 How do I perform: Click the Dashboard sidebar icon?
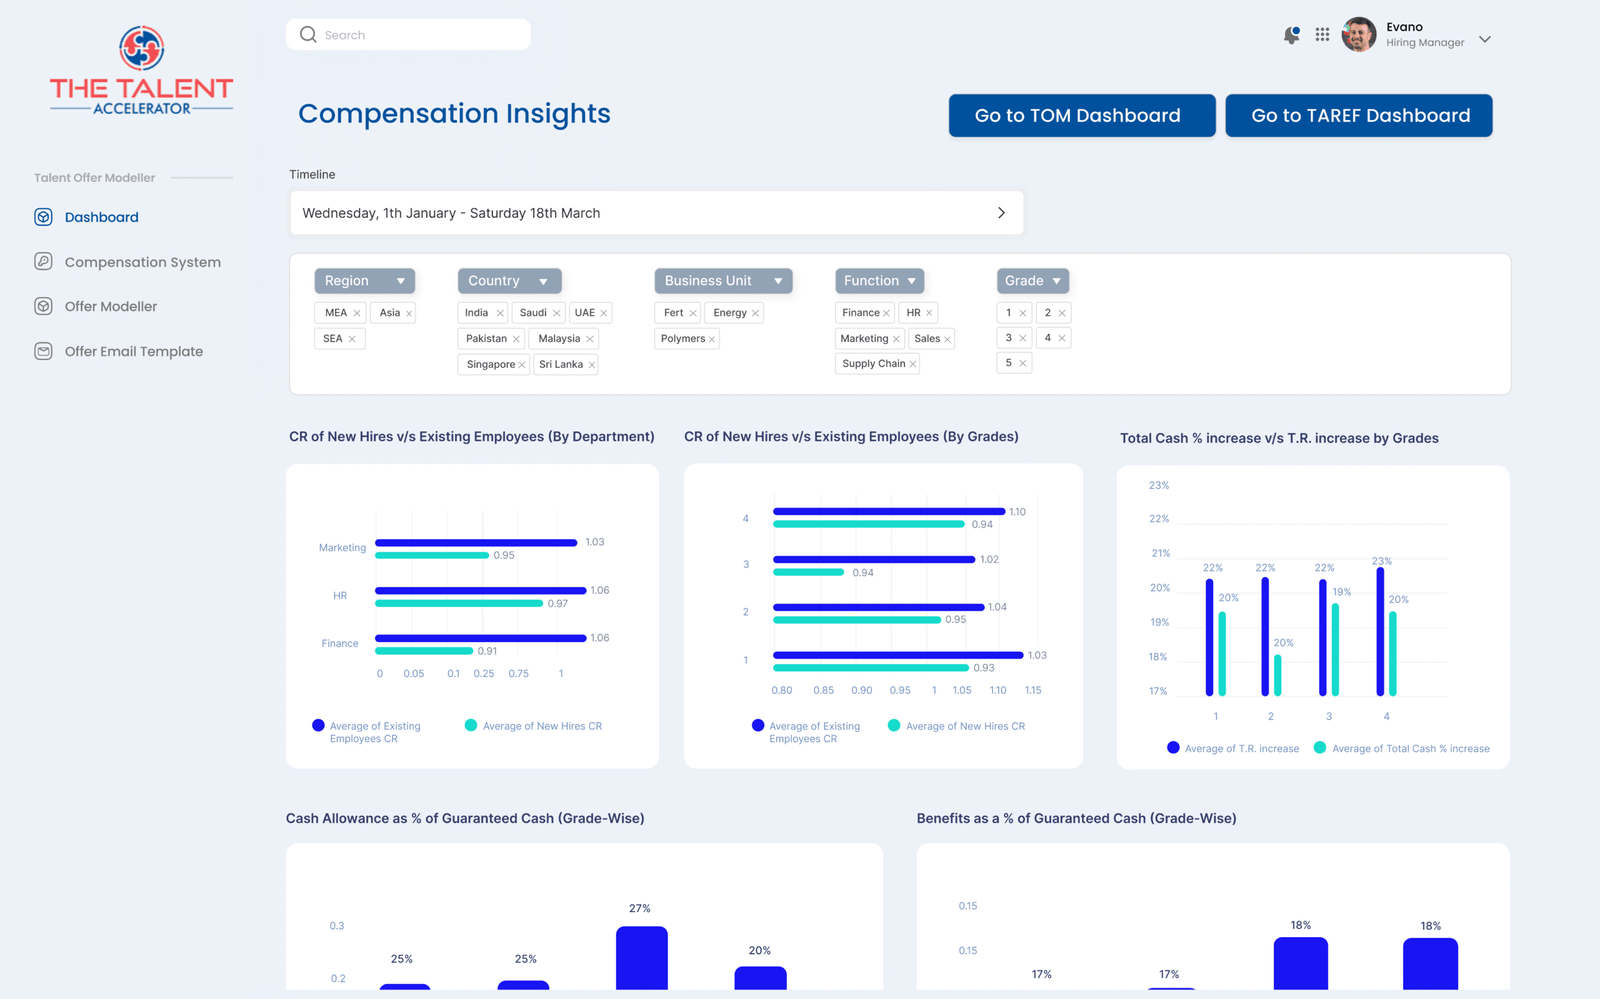pos(43,217)
